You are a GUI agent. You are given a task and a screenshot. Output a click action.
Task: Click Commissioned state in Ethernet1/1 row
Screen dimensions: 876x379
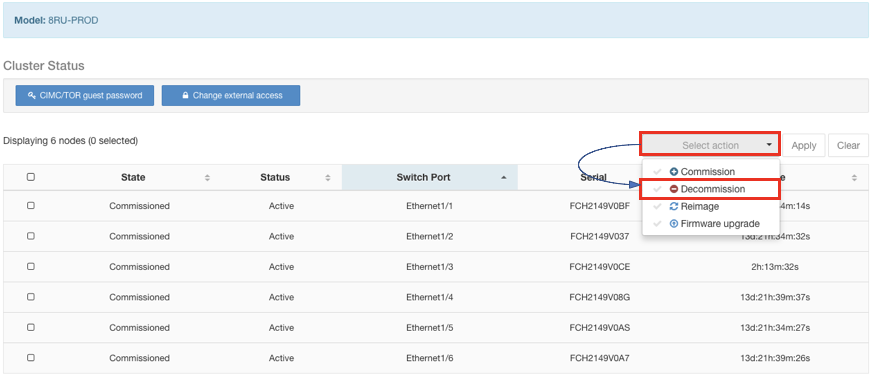(x=139, y=206)
